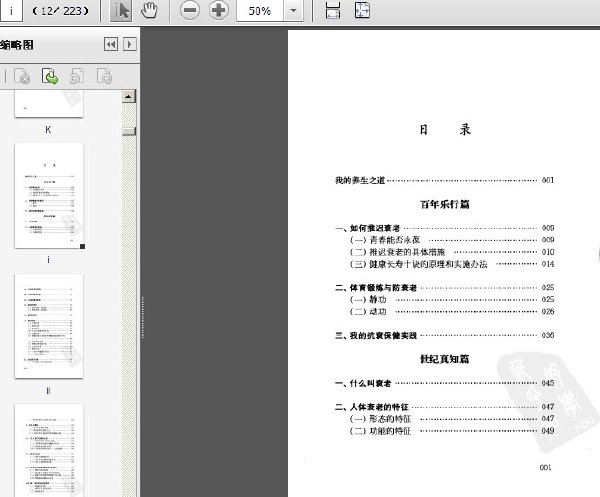Click the 50% zoom value field
This screenshot has width=600, height=497.
(x=260, y=10)
